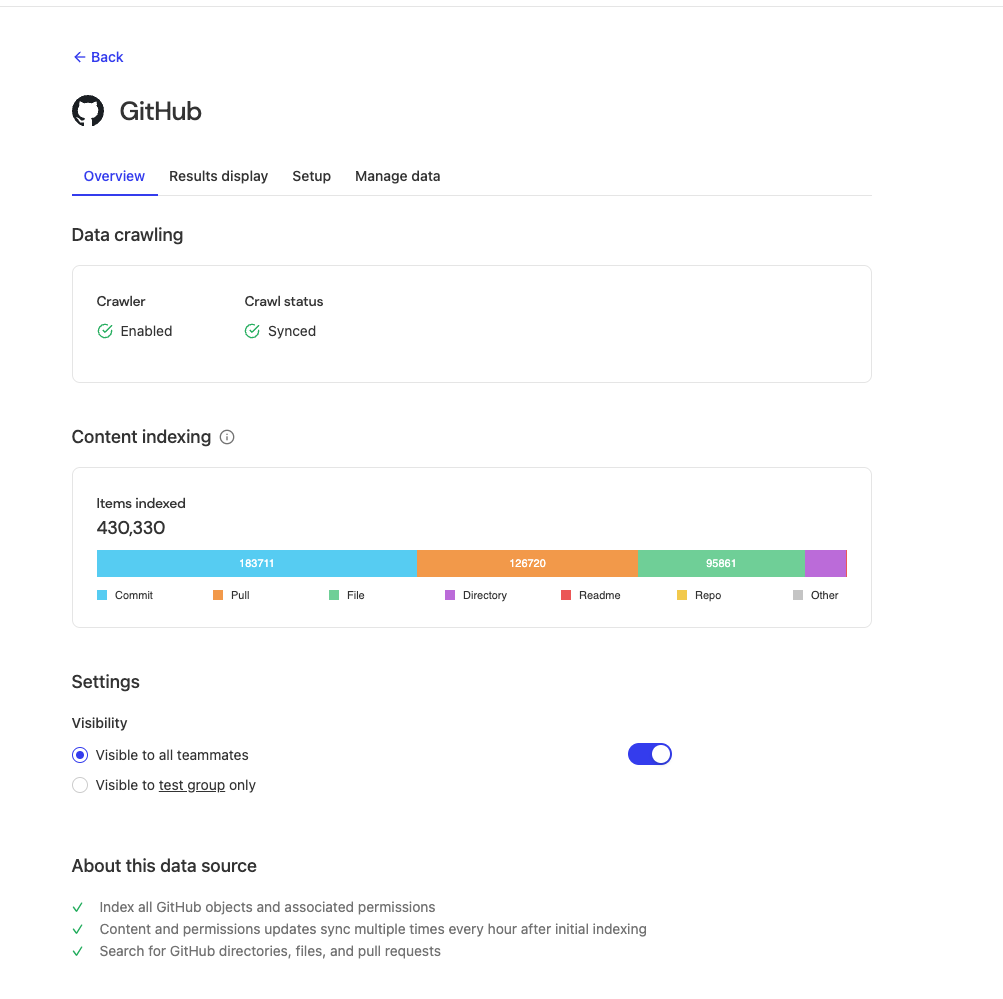Select Visible to test group only radio
Screen dimensions: 1003x999
pyautogui.click(x=80, y=785)
